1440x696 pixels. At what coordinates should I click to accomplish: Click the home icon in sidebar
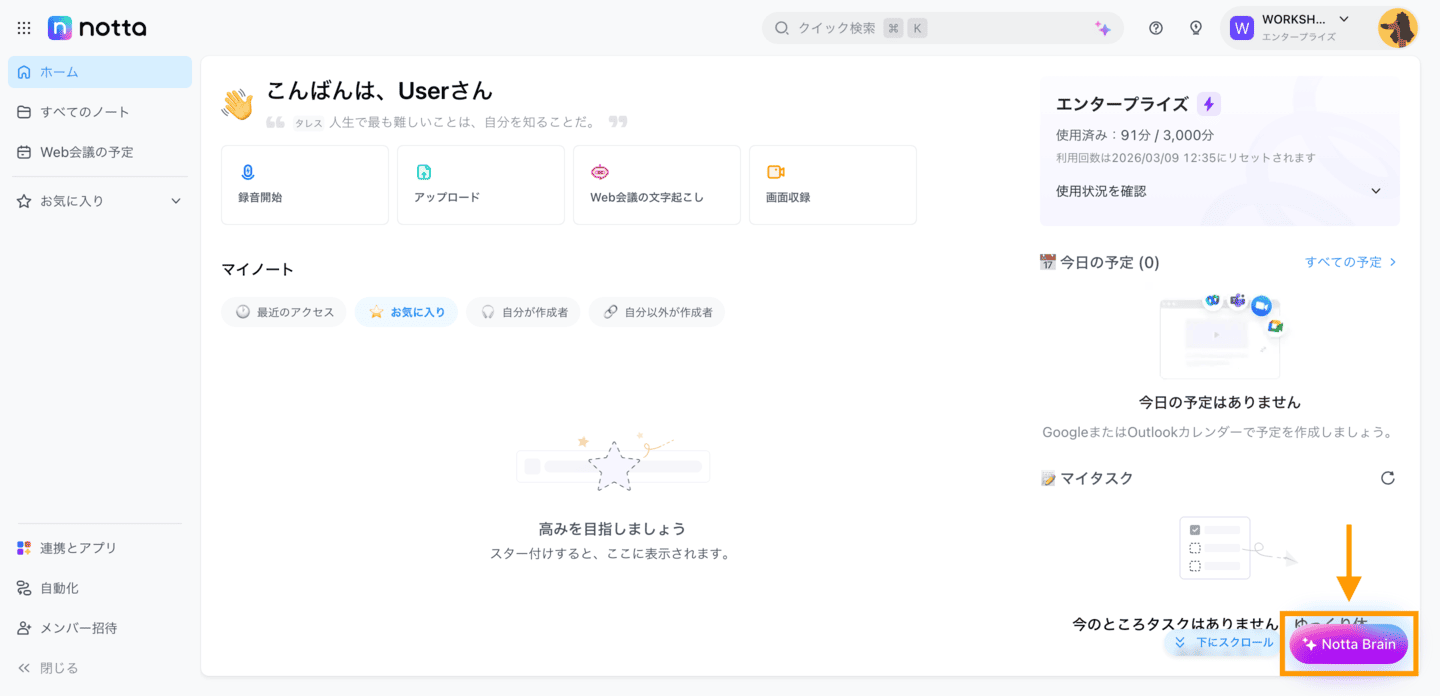tap(24, 72)
